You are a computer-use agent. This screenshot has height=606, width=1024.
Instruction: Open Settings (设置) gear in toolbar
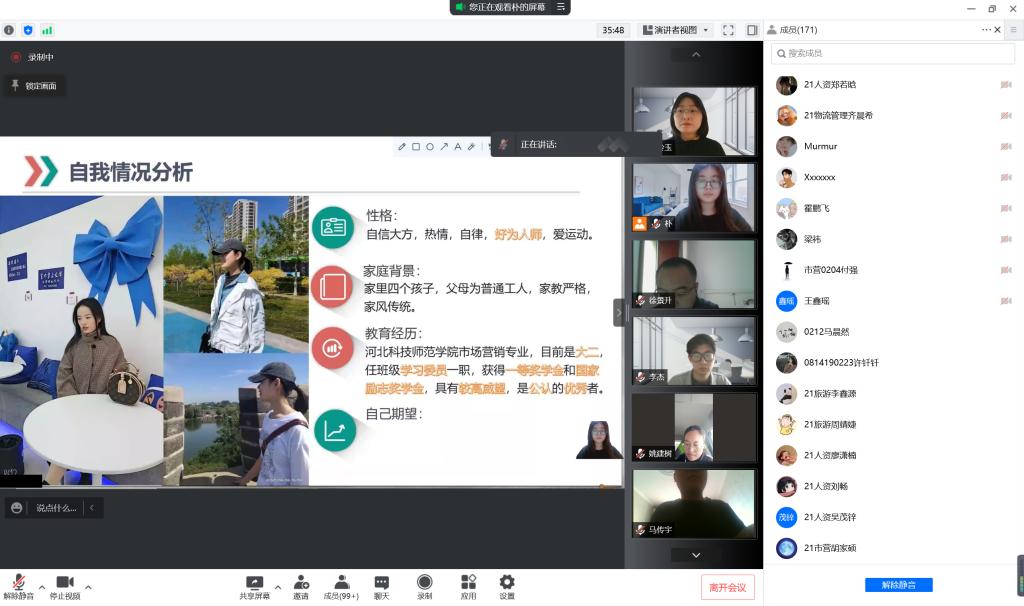[507, 587]
